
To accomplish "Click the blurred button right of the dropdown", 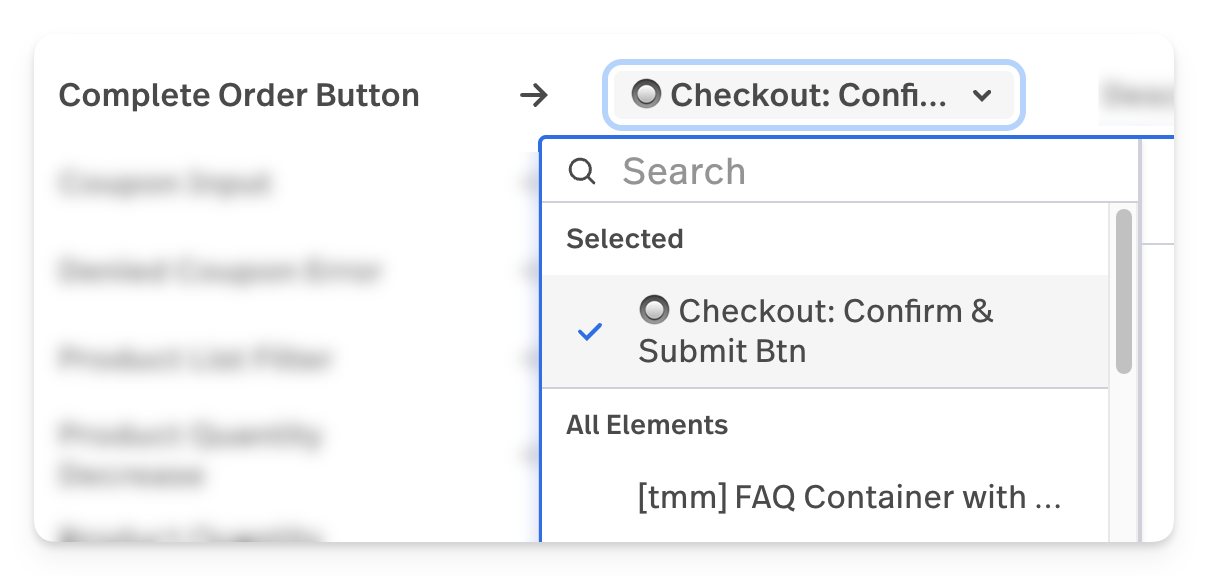I will (x=1137, y=96).
